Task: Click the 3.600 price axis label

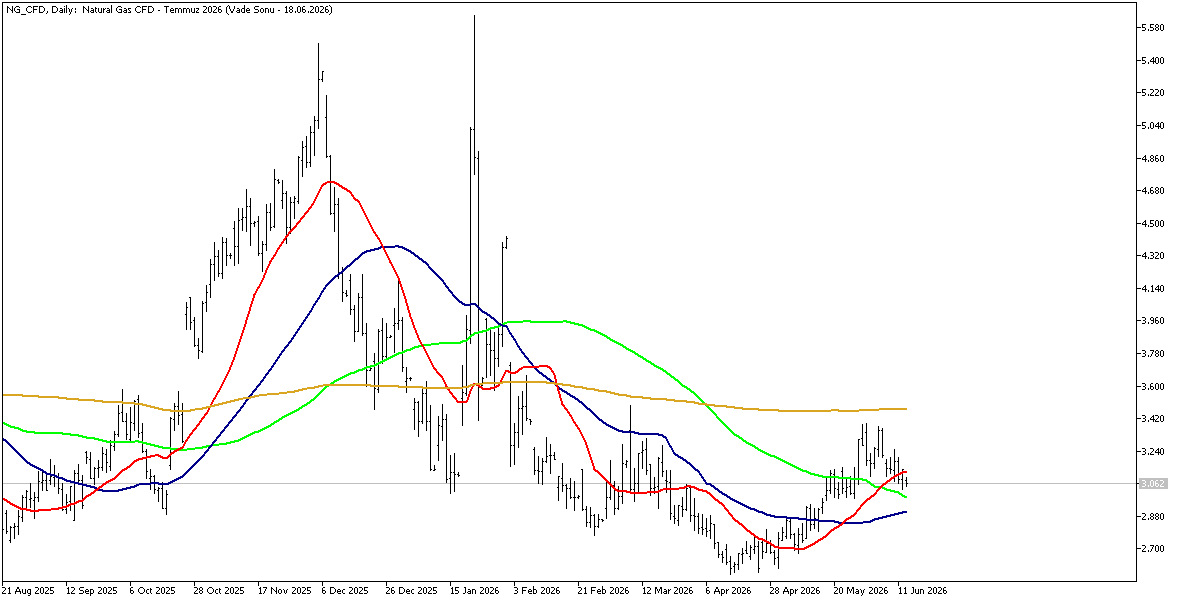Action: click(x=1153, y=386)
